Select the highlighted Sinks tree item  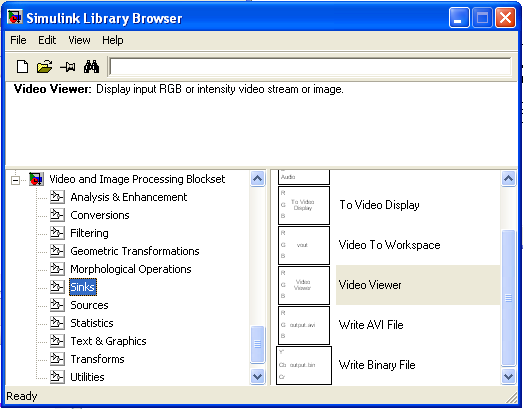[x=83, y=287]
